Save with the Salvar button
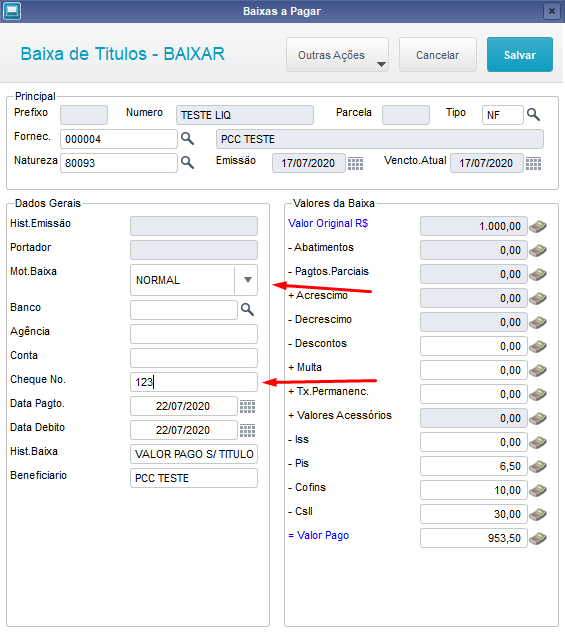565x632 pixels. click(520, 55)
